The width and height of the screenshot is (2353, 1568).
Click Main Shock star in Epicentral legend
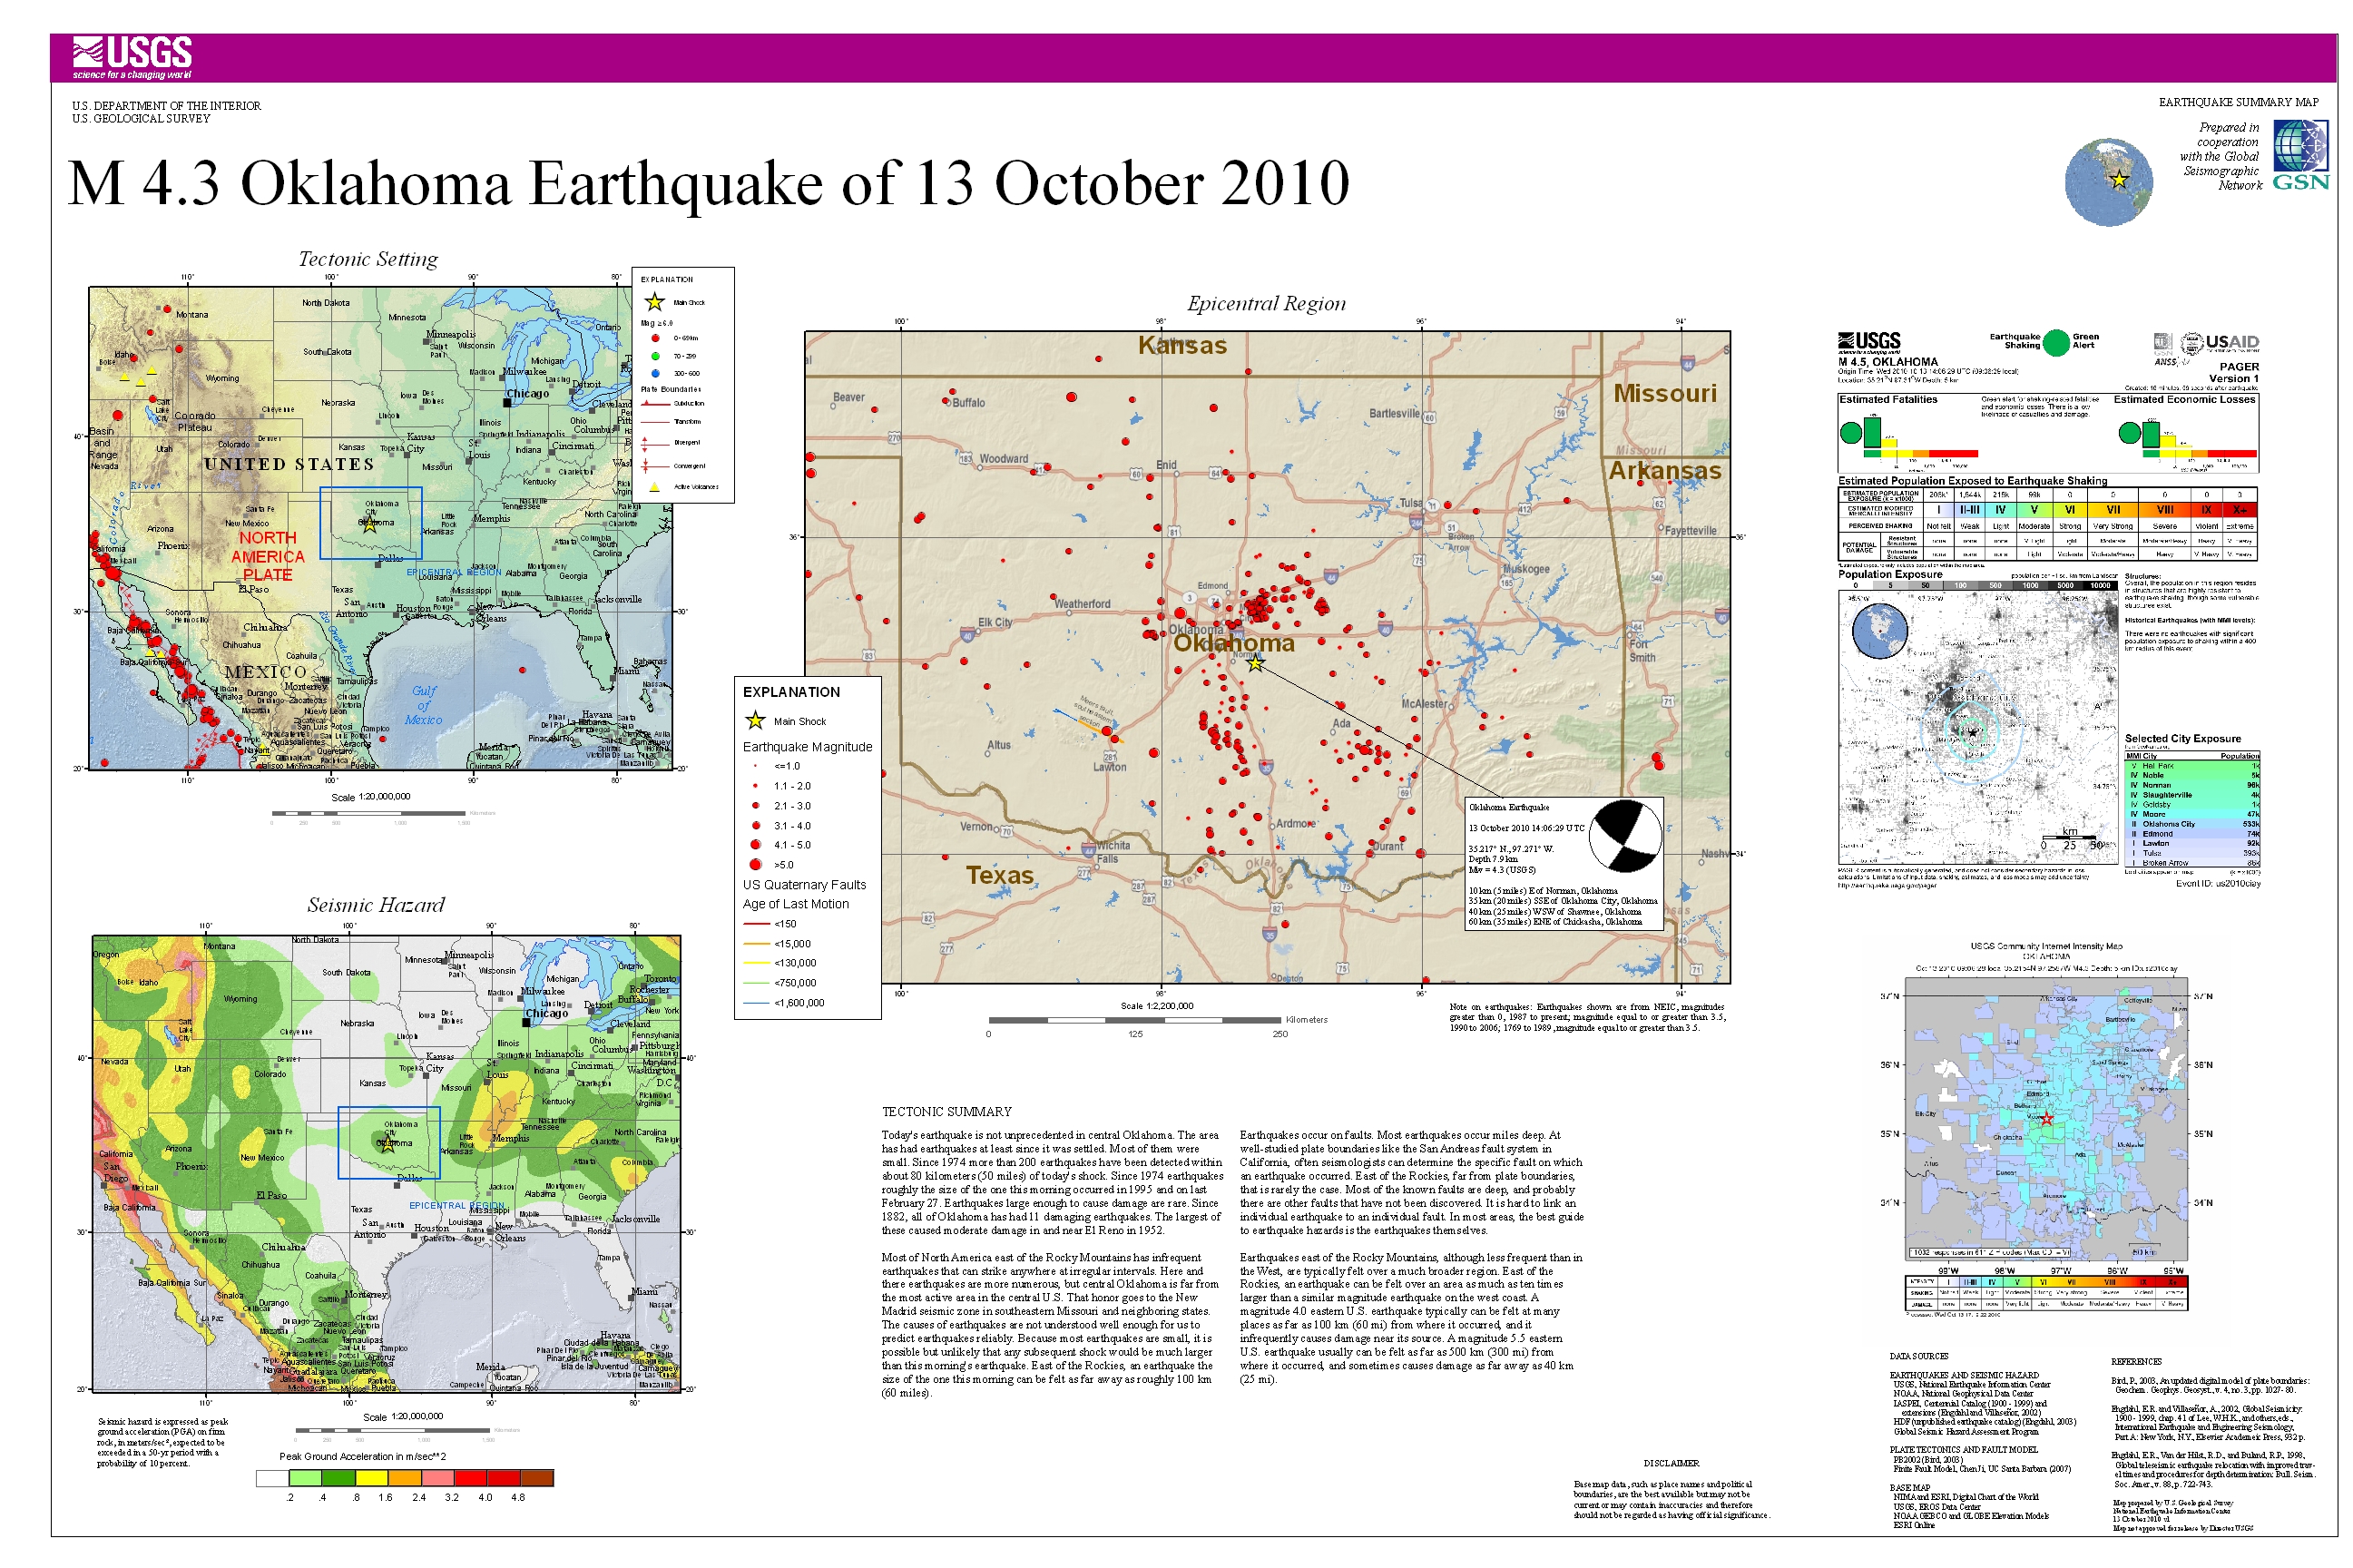[755, 721]
